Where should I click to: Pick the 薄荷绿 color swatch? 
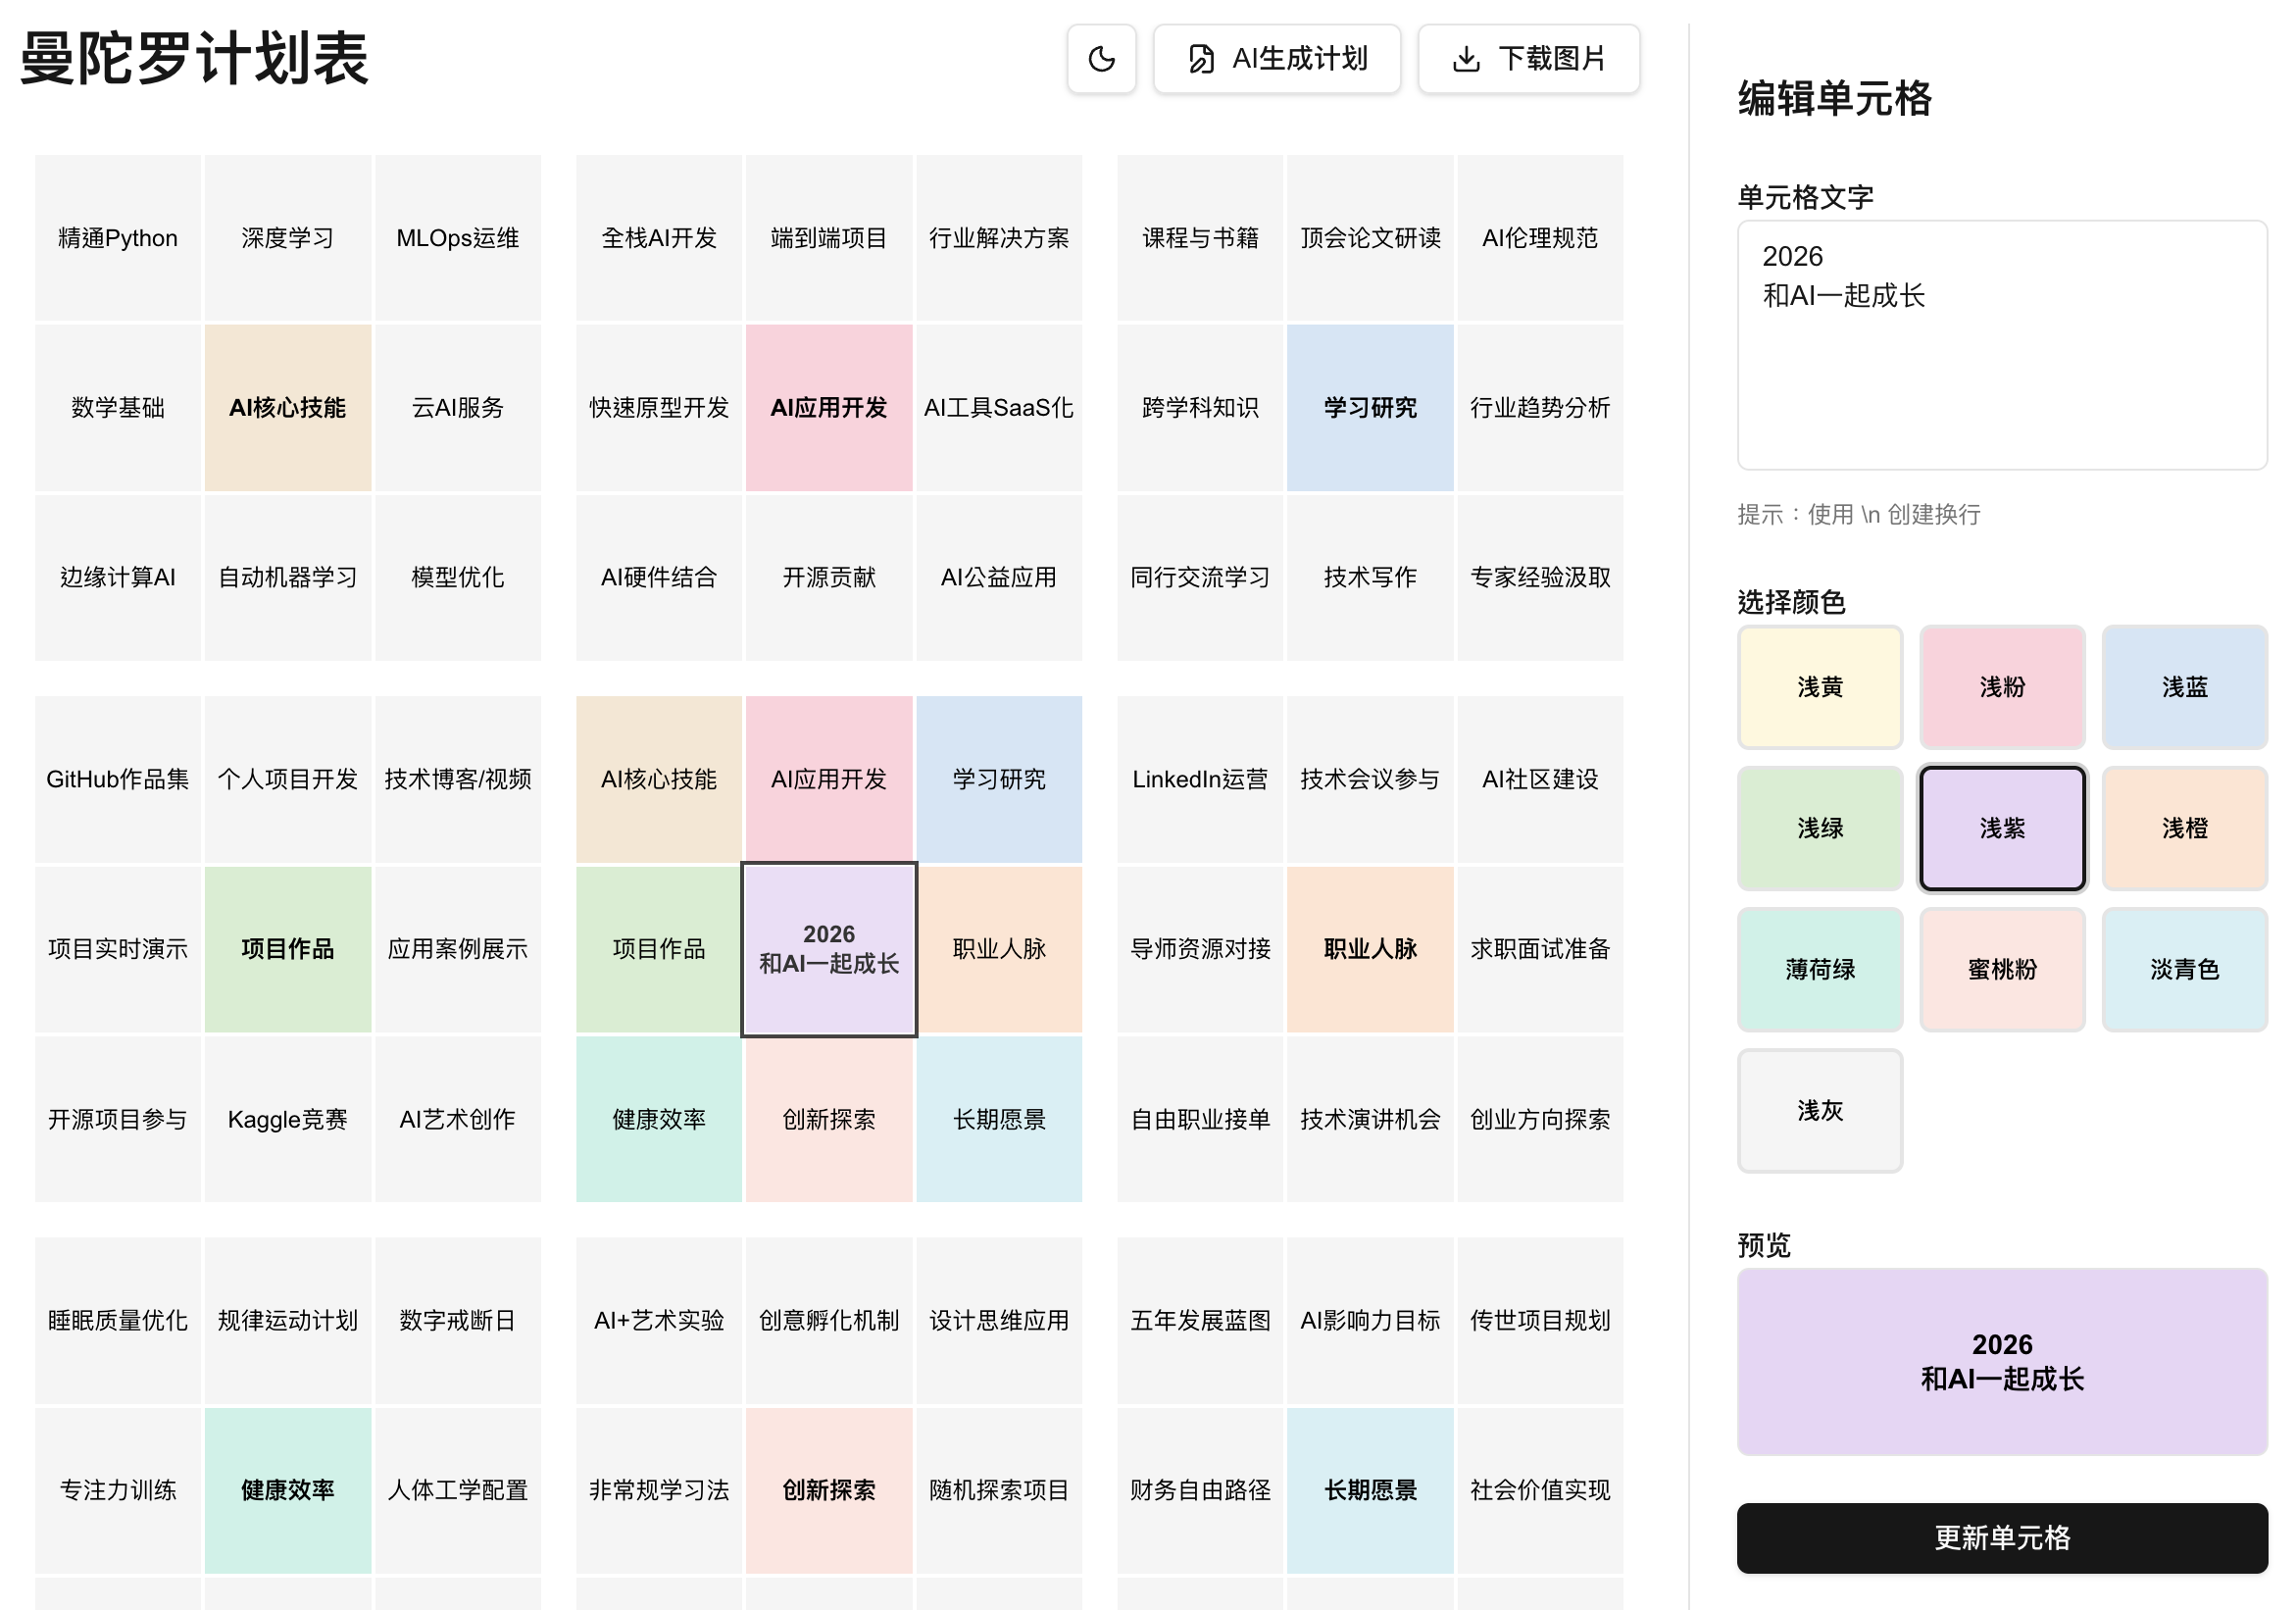coord(1819,969)
